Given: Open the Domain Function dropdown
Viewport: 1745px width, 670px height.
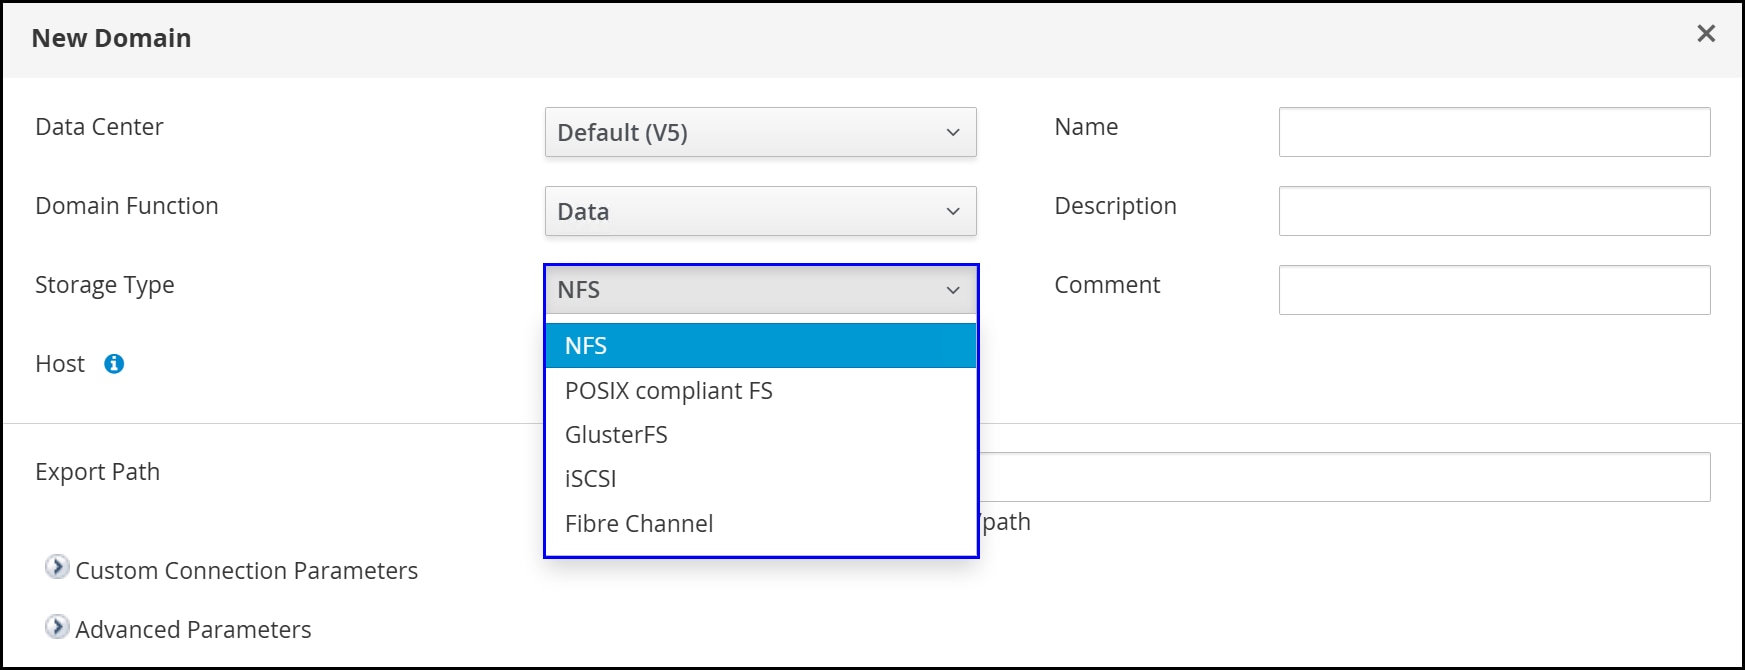Looking at the screenshot, I should [x=760, y=211].
